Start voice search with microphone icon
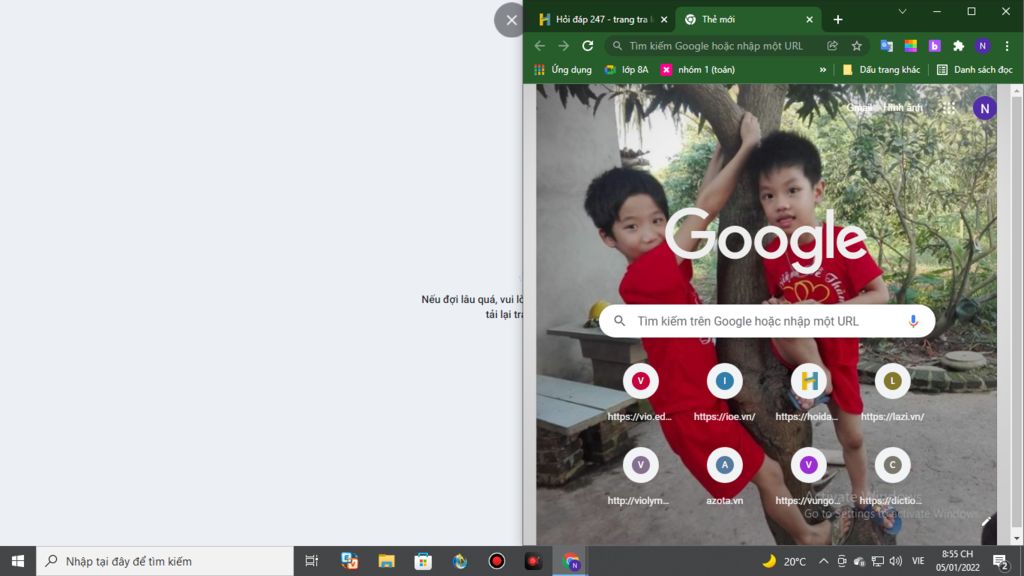This screenshot has height=576, width=1024. [913, 321]
